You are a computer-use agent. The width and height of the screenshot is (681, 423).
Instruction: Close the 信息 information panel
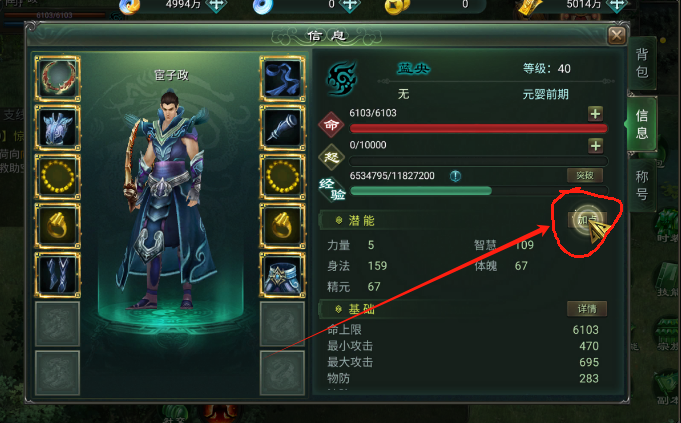[617, 35]
